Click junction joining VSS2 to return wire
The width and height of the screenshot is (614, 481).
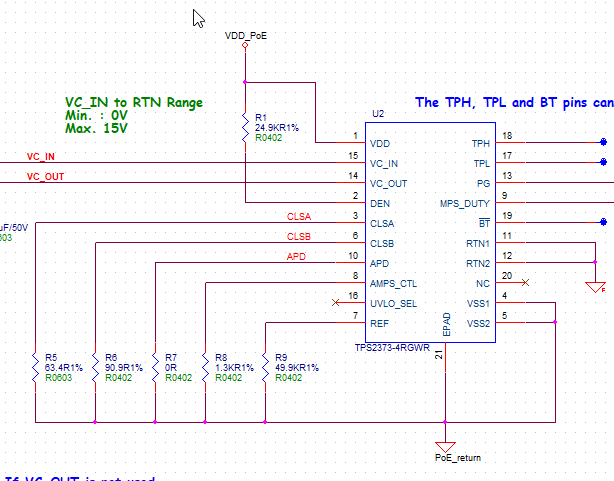point(555,322)
